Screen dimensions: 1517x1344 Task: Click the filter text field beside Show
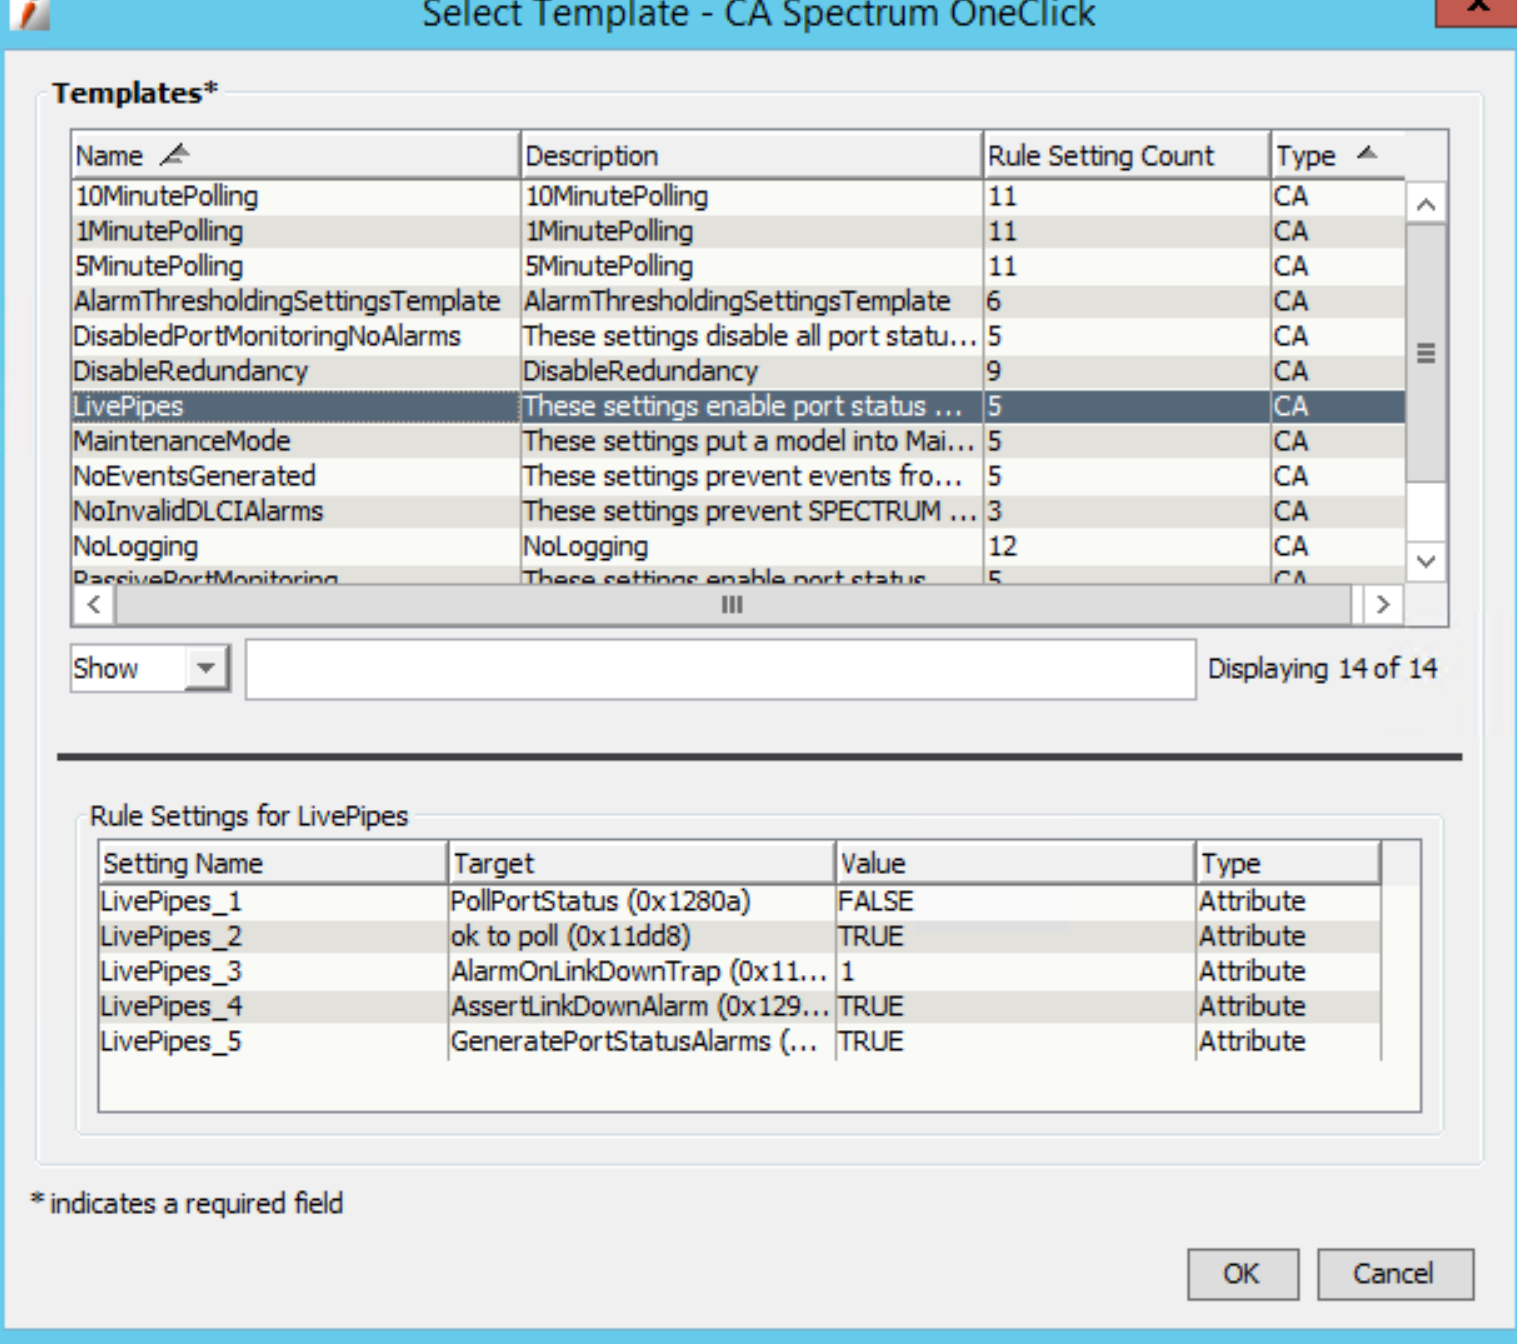[x=720, y=669]
